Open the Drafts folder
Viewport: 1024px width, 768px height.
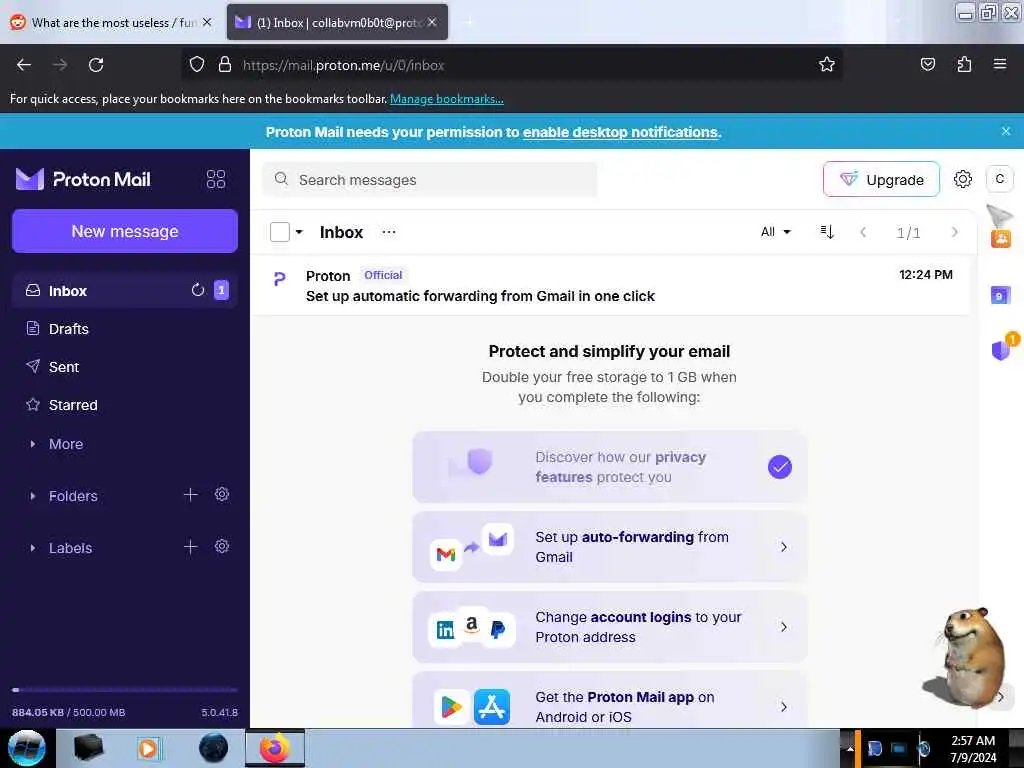(x=124, y=328)
